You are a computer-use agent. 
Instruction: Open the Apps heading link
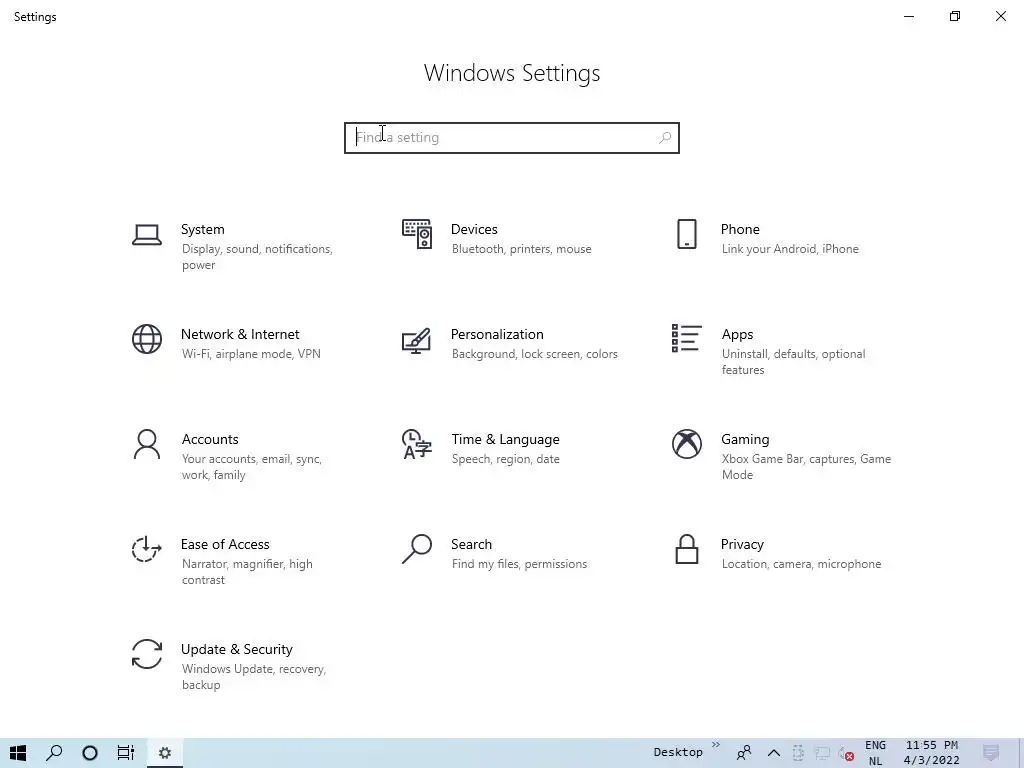coord(737,335)
